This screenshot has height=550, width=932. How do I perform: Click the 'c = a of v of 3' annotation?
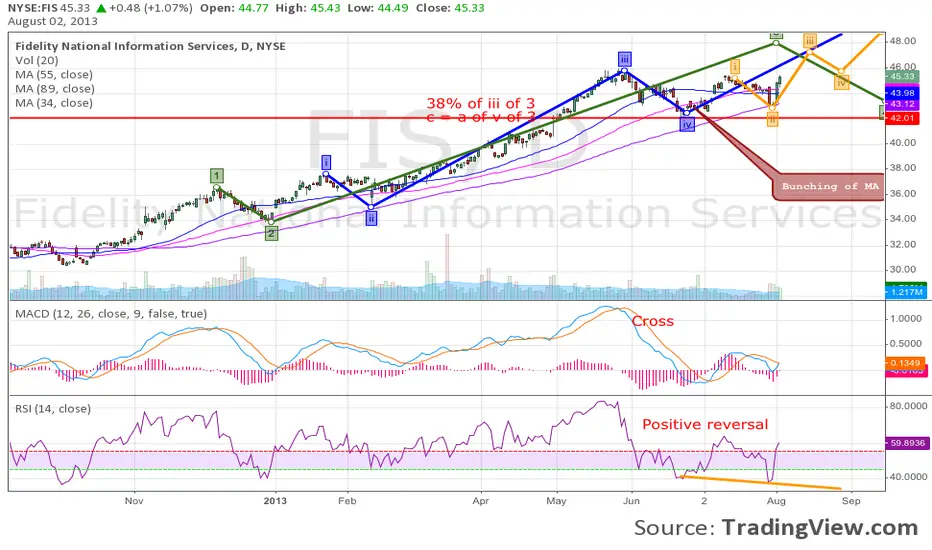(x=480, y=117)
